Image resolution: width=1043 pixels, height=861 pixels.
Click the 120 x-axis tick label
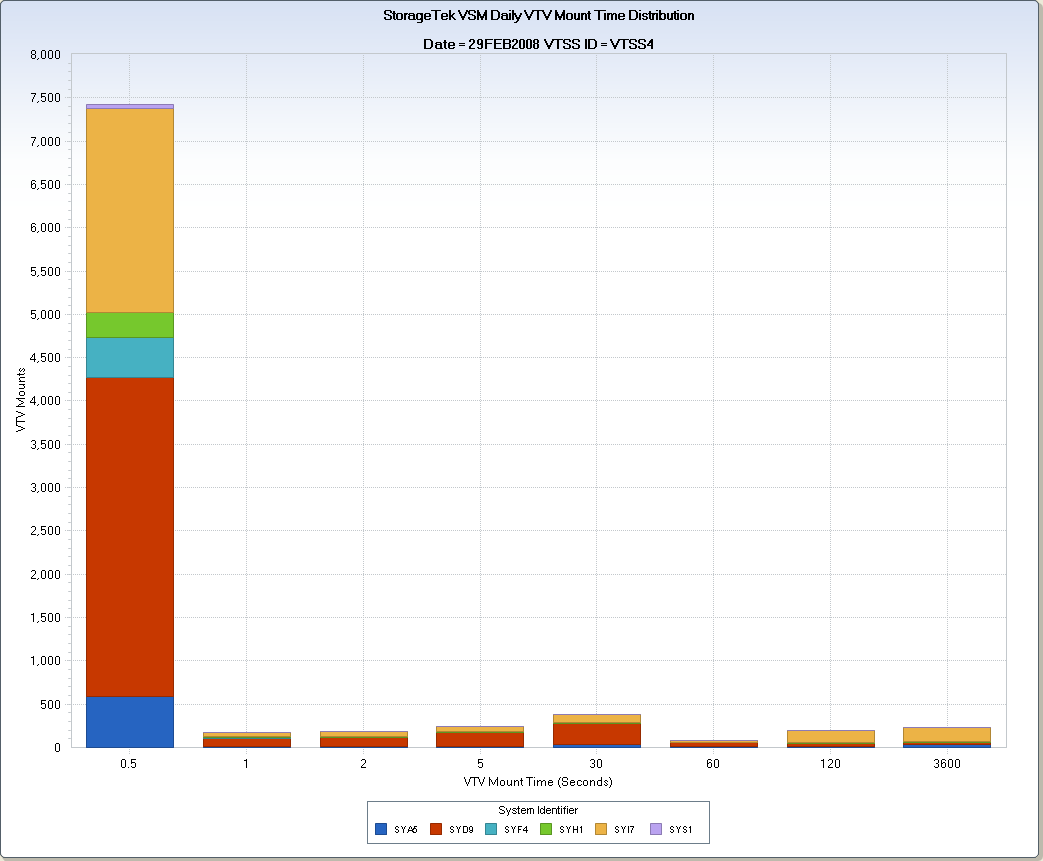click(830, 764)
